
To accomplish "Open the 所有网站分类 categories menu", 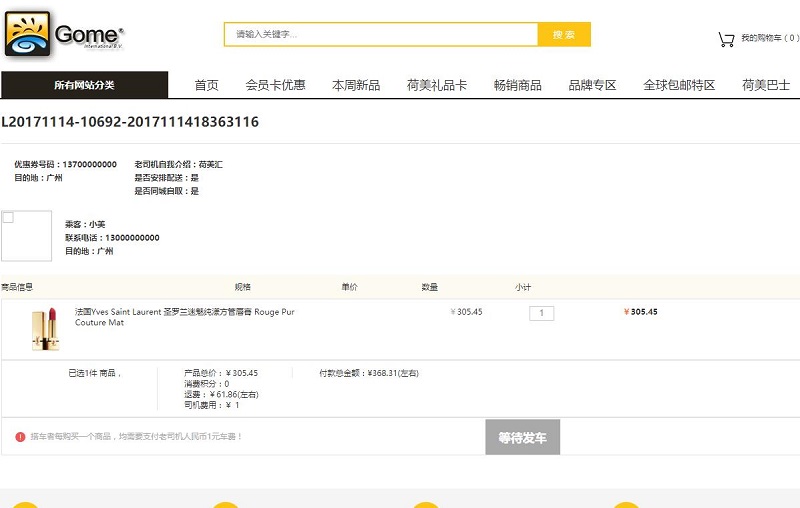I will pos(84,85).
